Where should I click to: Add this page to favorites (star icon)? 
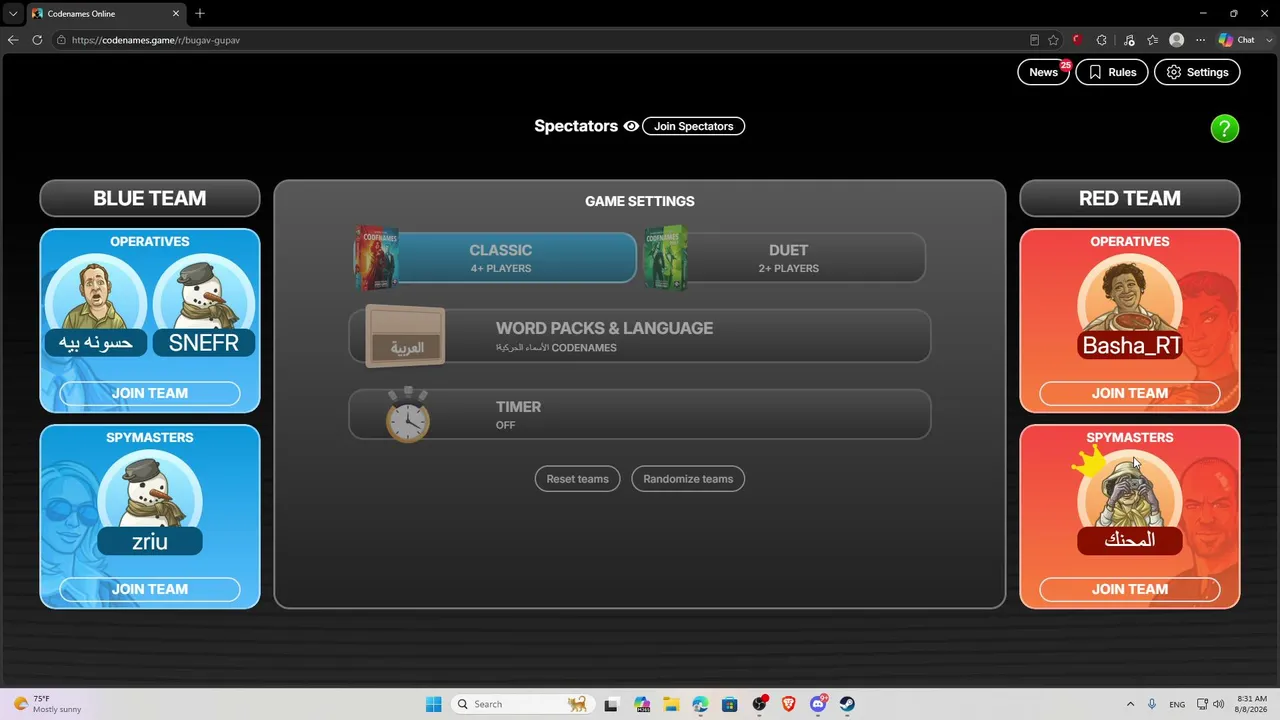pyautogui.click(x=1053, y=40)
